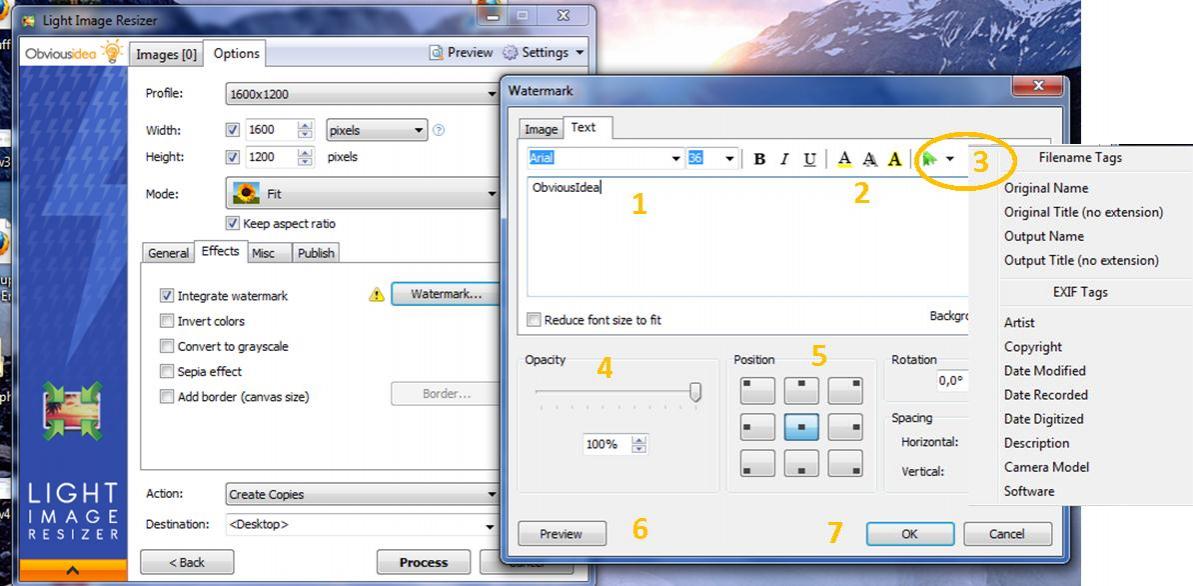Enable Convert to grayscale option
This screenshot has width=1193, height=586.
(x=167, y=346)
